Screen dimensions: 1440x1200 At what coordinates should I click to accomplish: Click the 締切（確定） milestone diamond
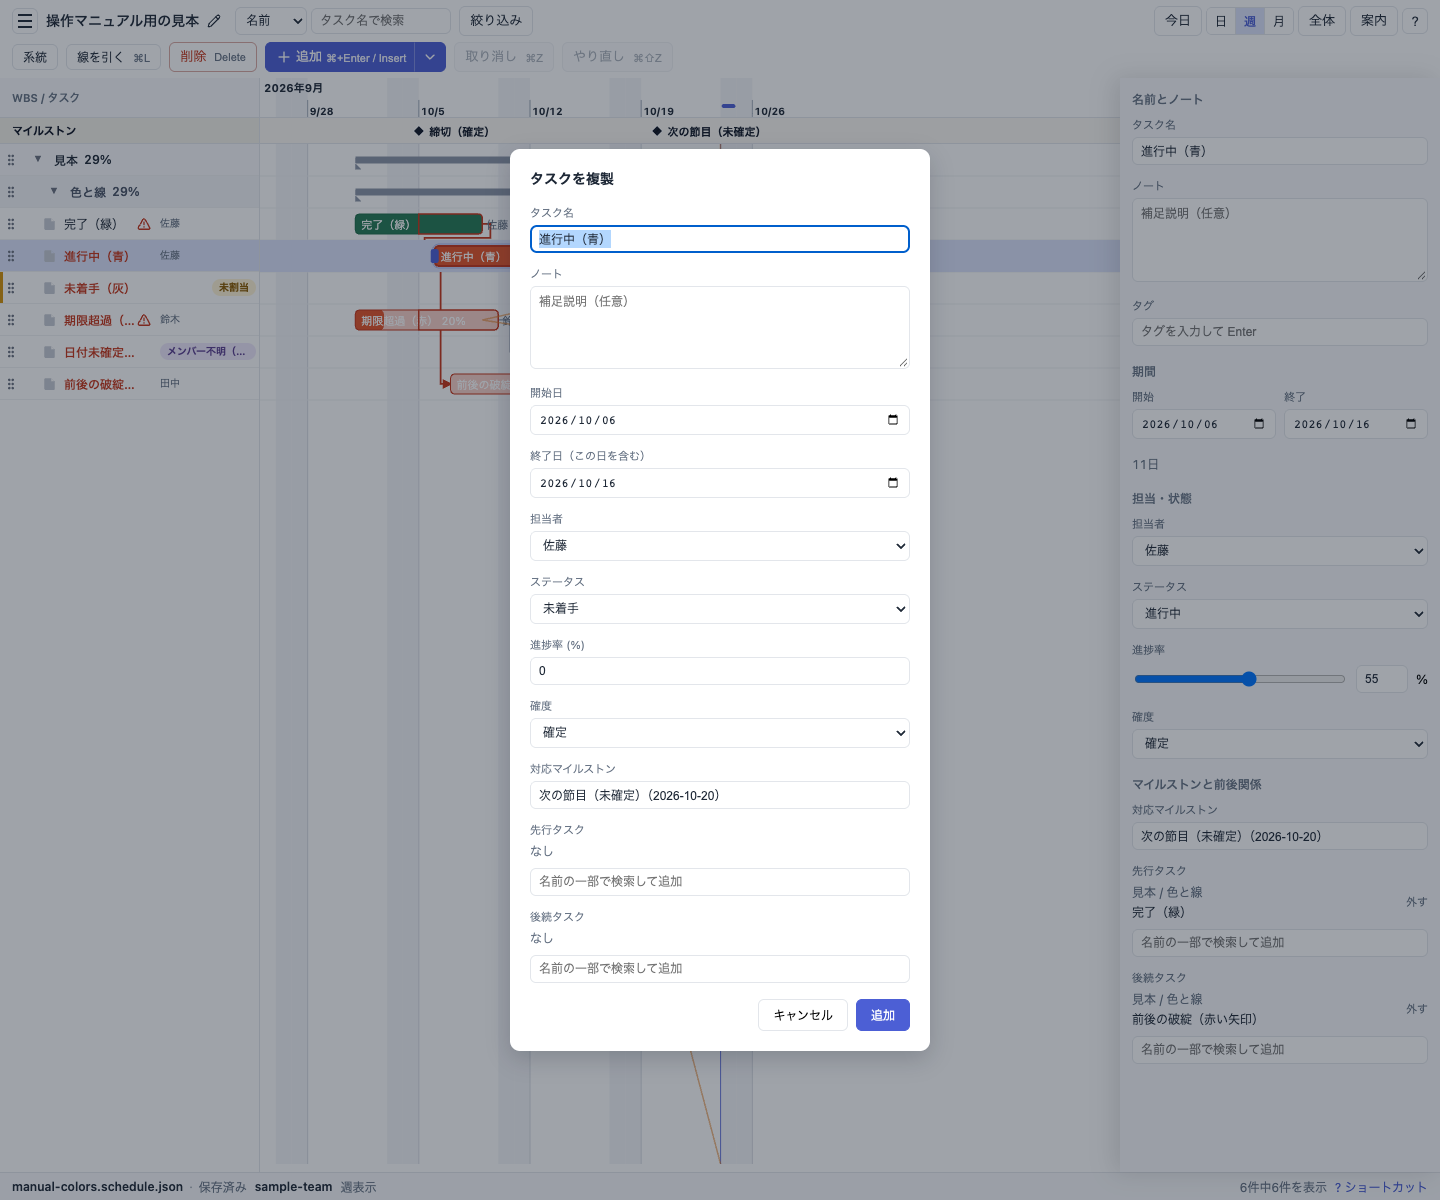click(x=419, y=131)
